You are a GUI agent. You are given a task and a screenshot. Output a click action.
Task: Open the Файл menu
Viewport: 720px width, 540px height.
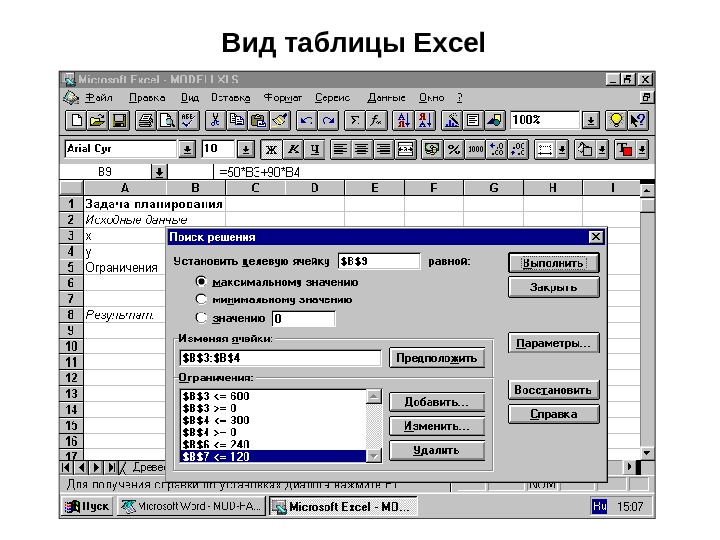click(99, 98)
